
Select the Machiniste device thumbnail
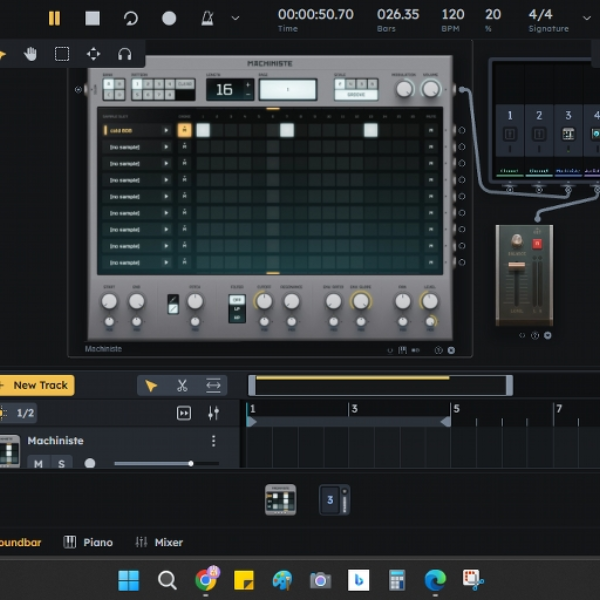[280, 500]
